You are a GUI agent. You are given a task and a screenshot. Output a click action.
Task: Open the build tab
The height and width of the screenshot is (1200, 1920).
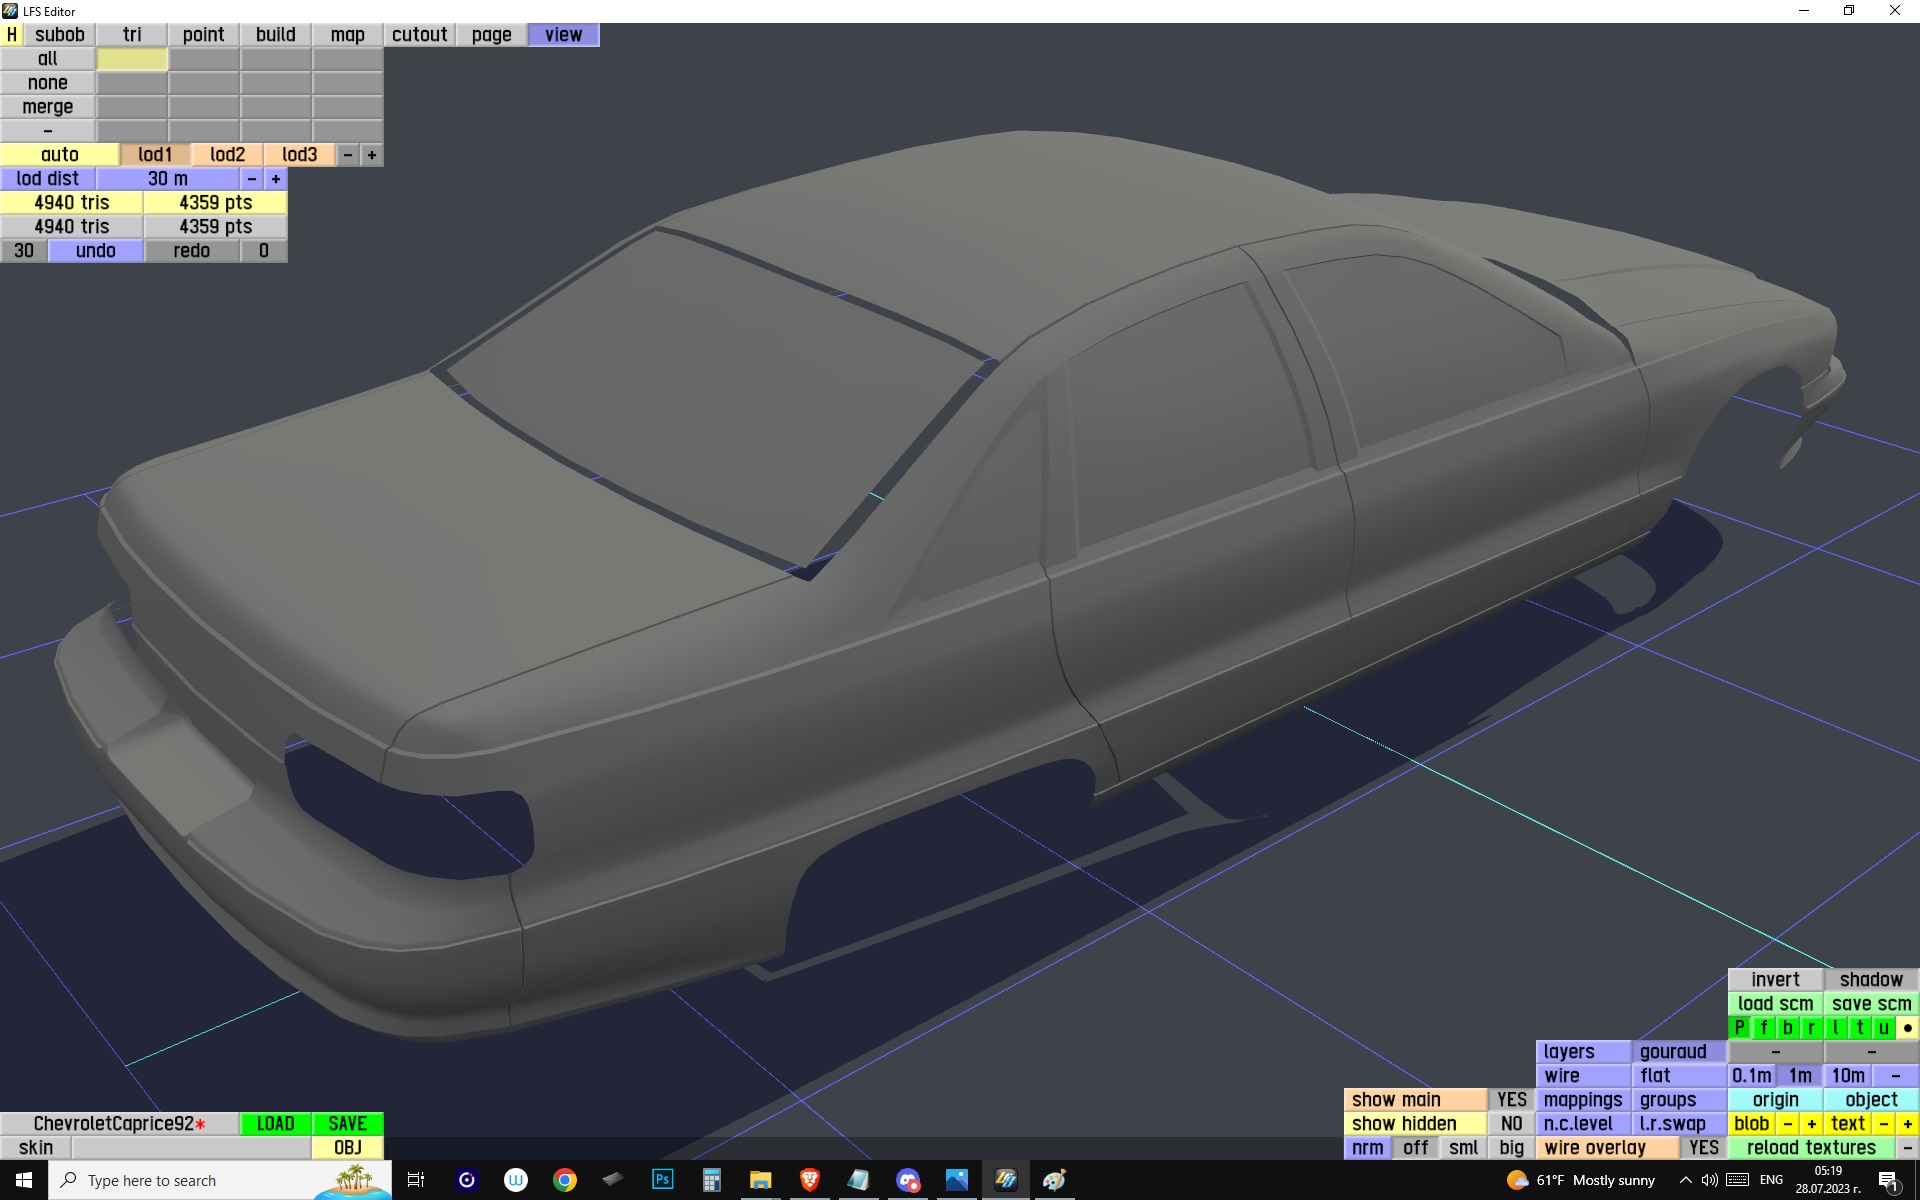click(275, 35)
